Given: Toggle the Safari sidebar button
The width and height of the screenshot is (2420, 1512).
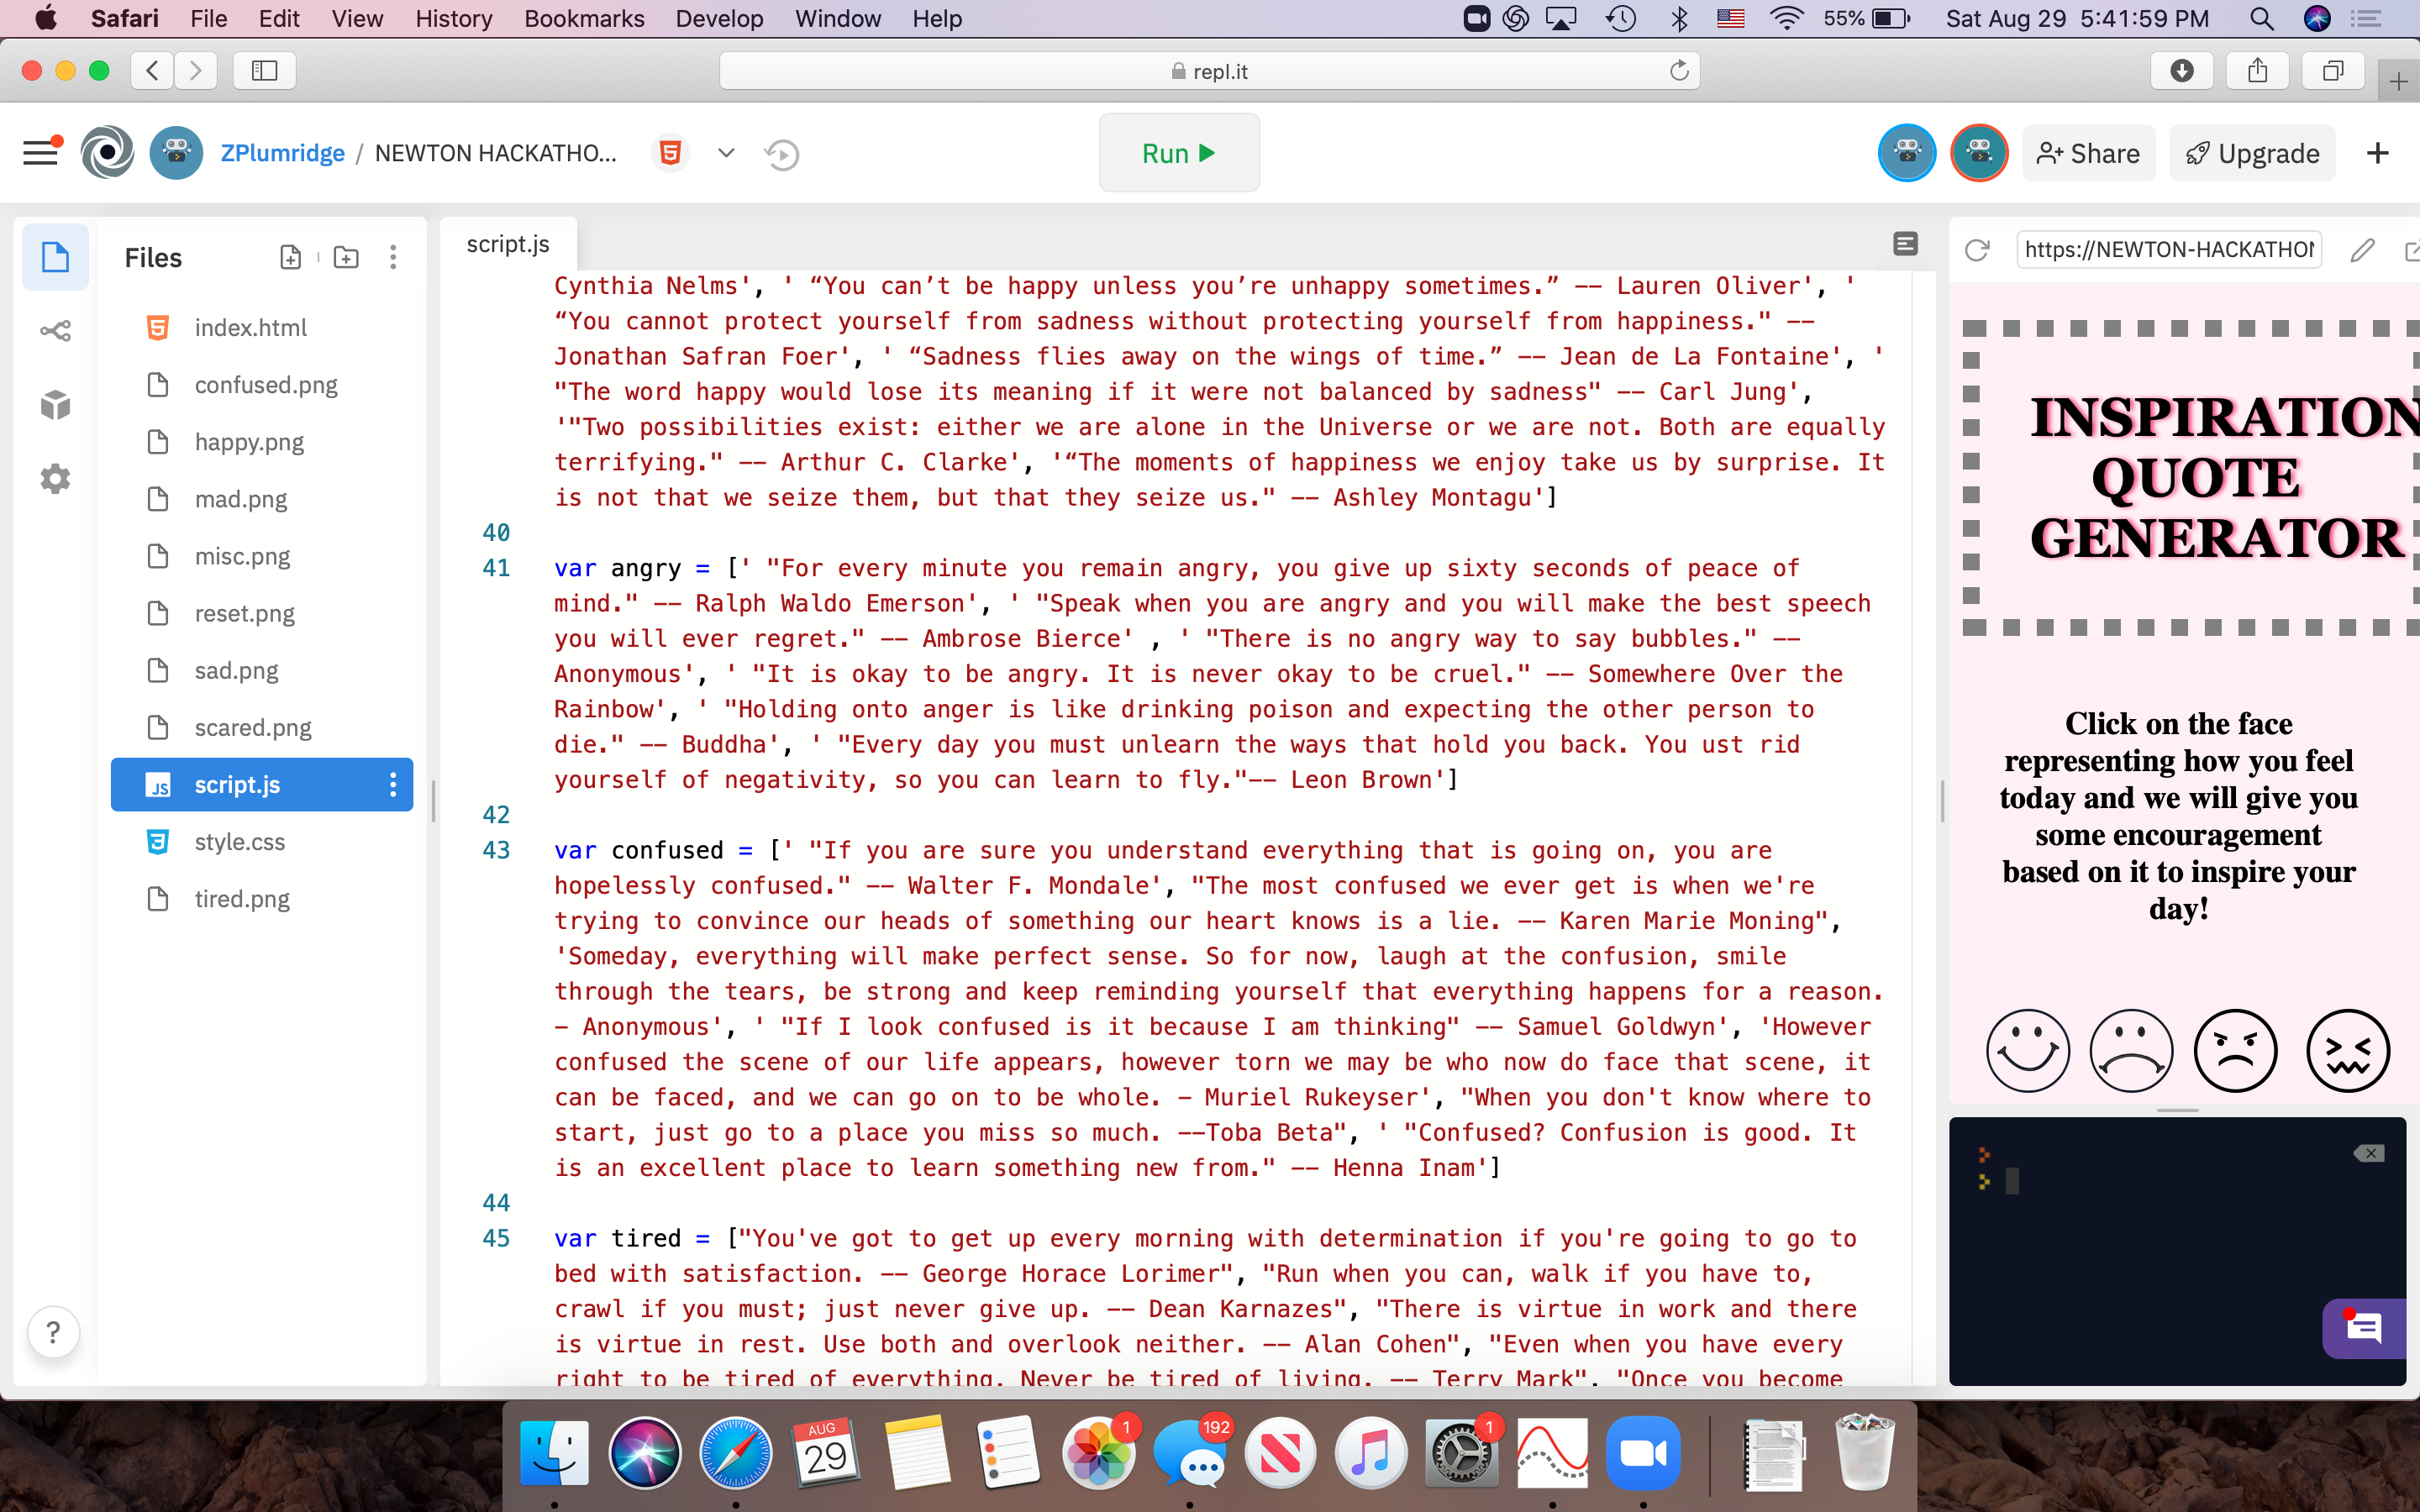Looking at the screenshot, I should (x=264, y=71).
